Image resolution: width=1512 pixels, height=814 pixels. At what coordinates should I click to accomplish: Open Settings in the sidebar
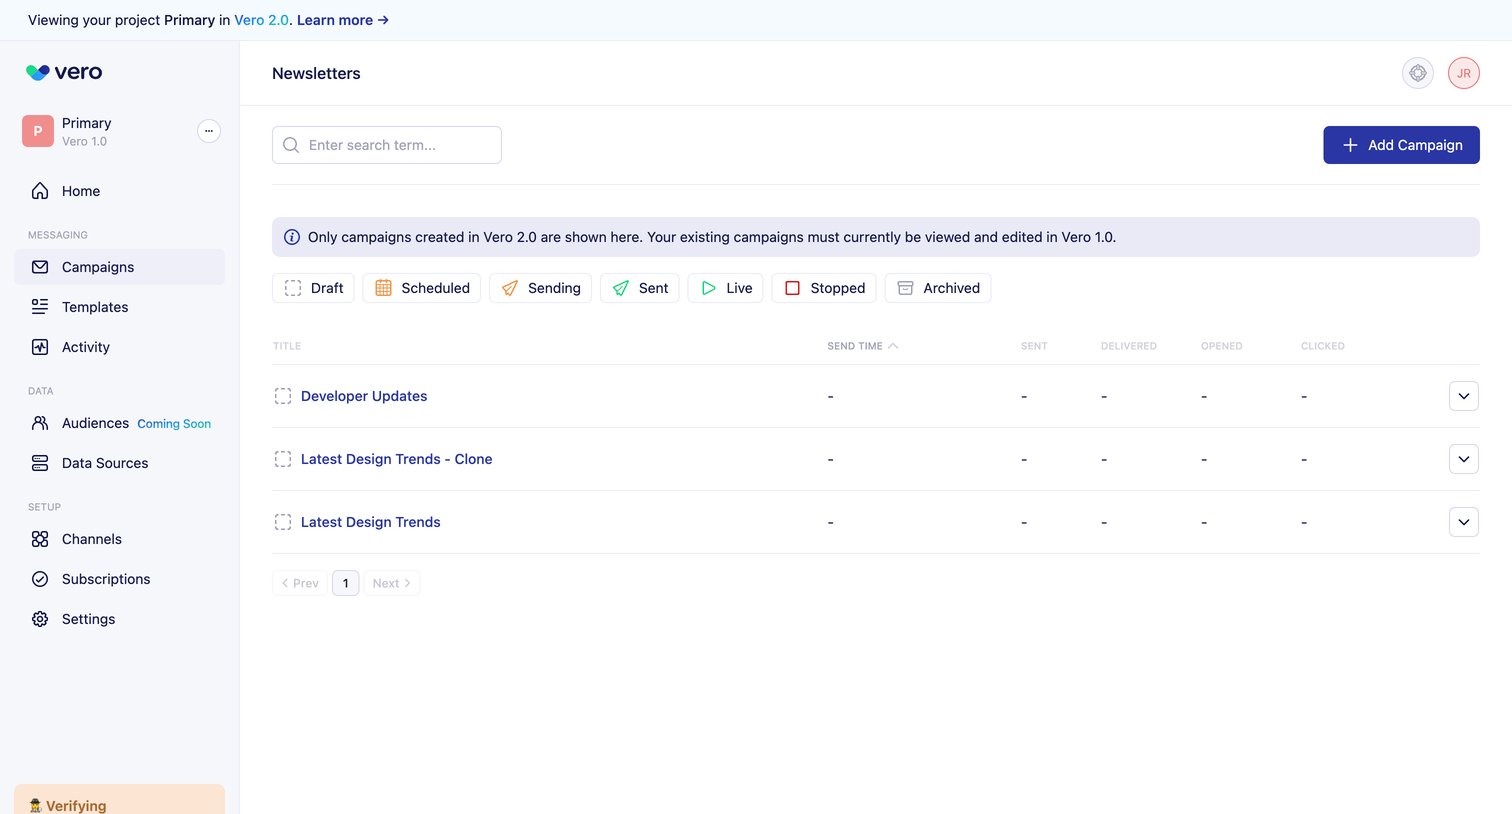pyautogui.click(x=120, y=619)
